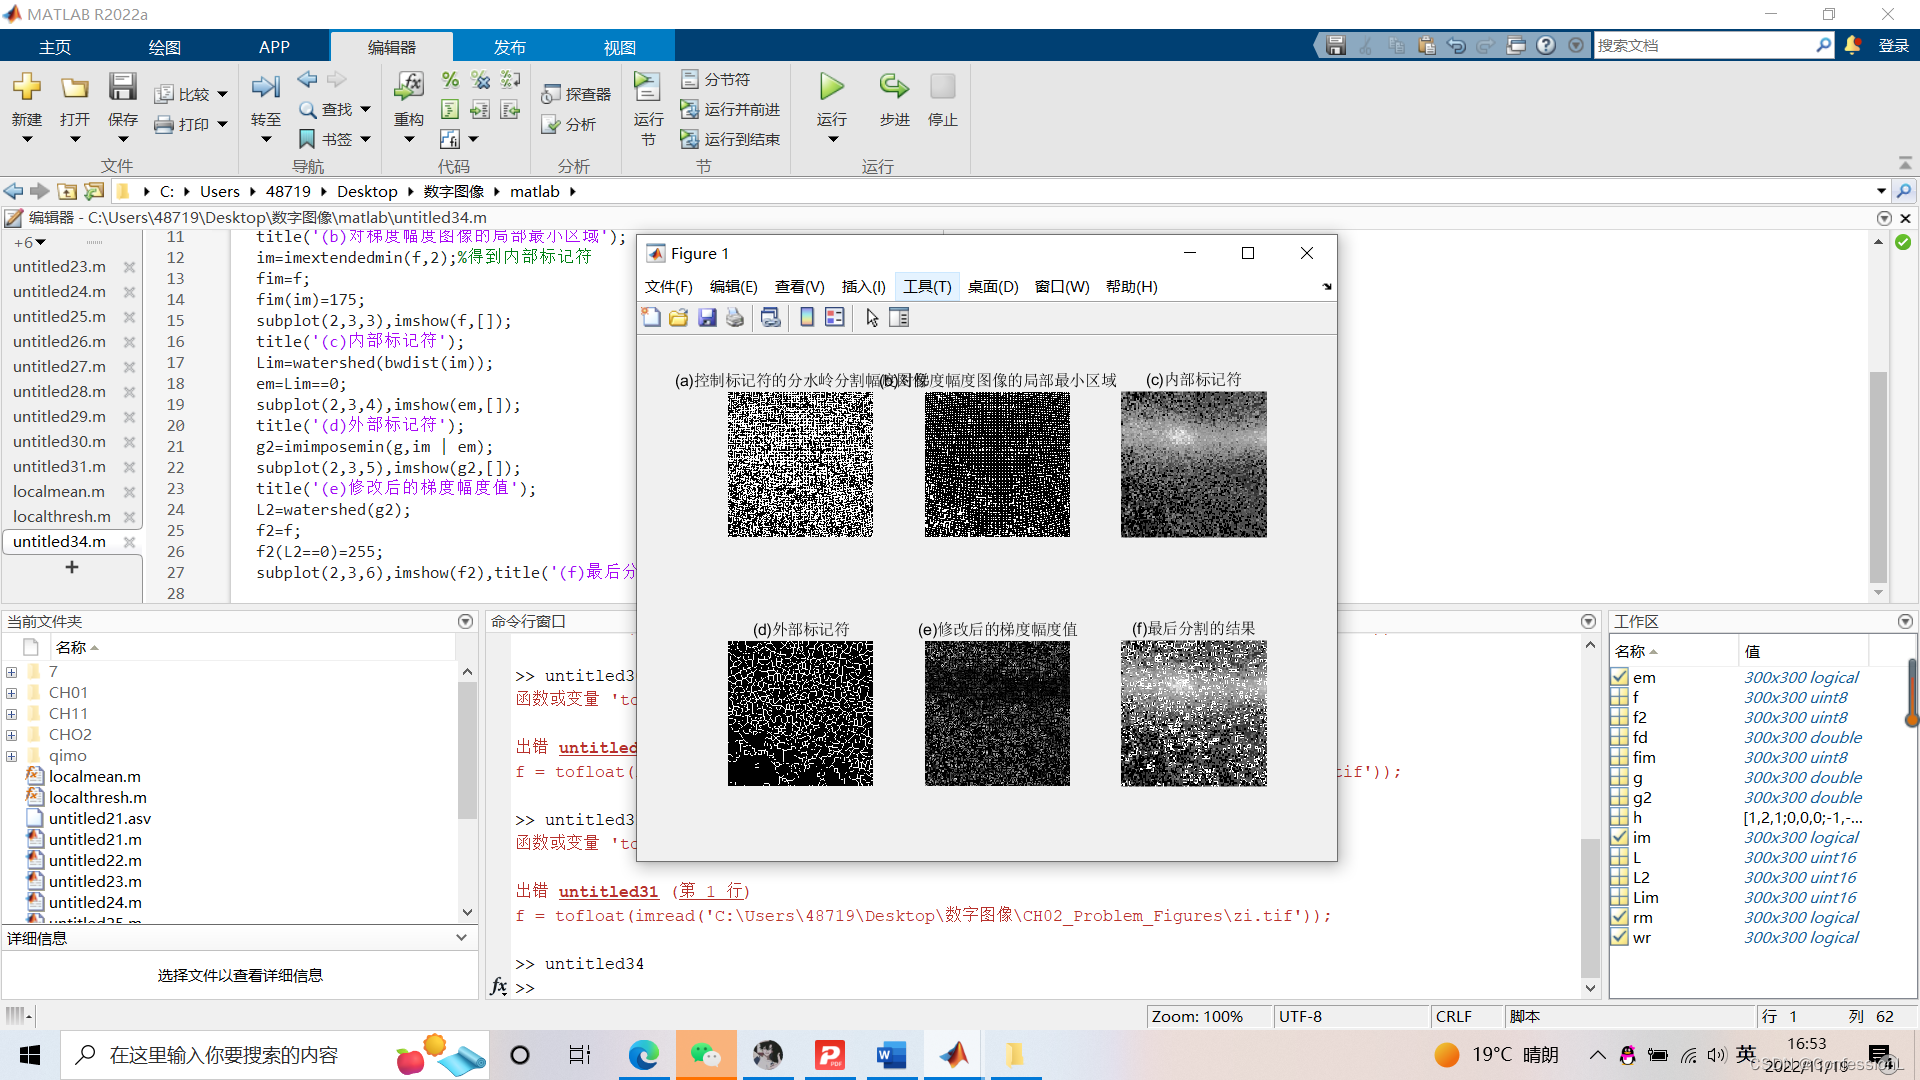Open untitled23.m in the file browser

pos(94,881)
